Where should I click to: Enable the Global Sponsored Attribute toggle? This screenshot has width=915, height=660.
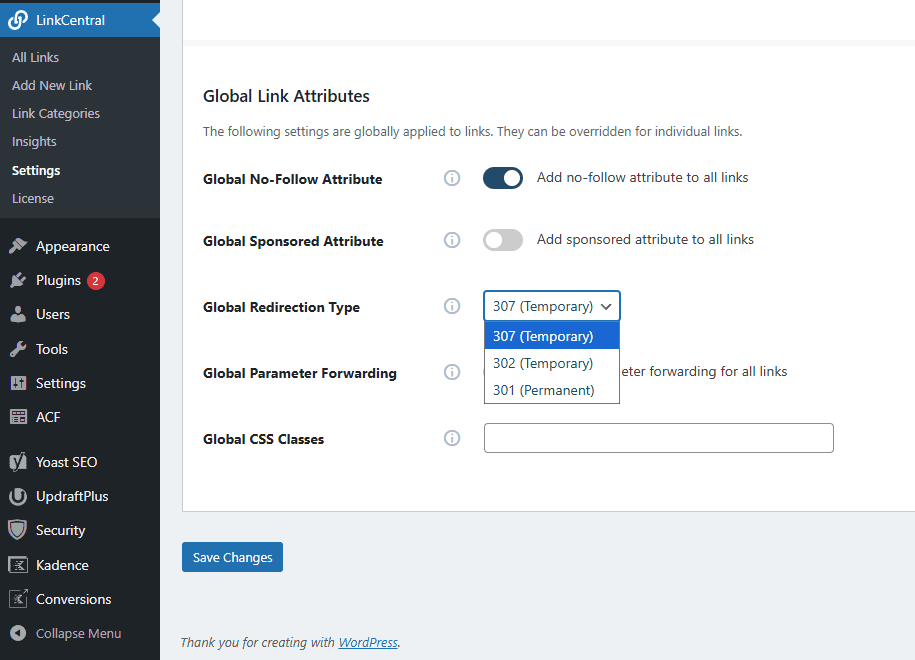(x=502, y=240)
